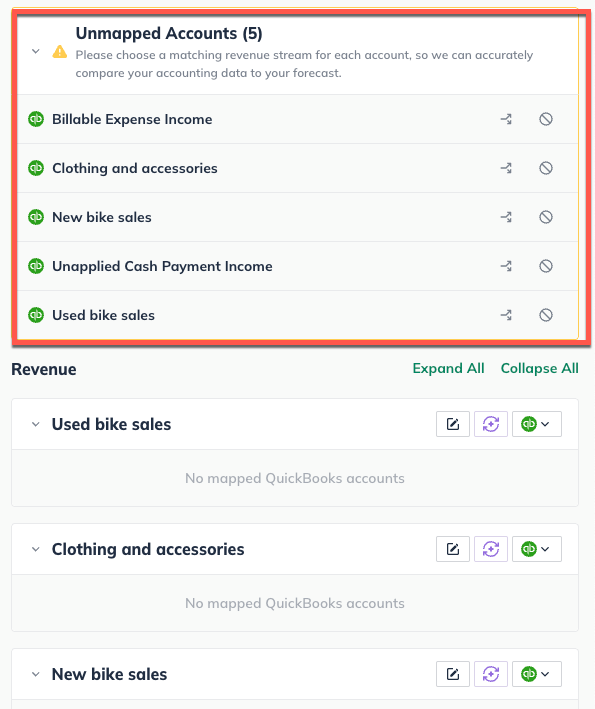
Task: Select unmapped Unapplied Cash Payment Income row
Action: click(298, 266)
